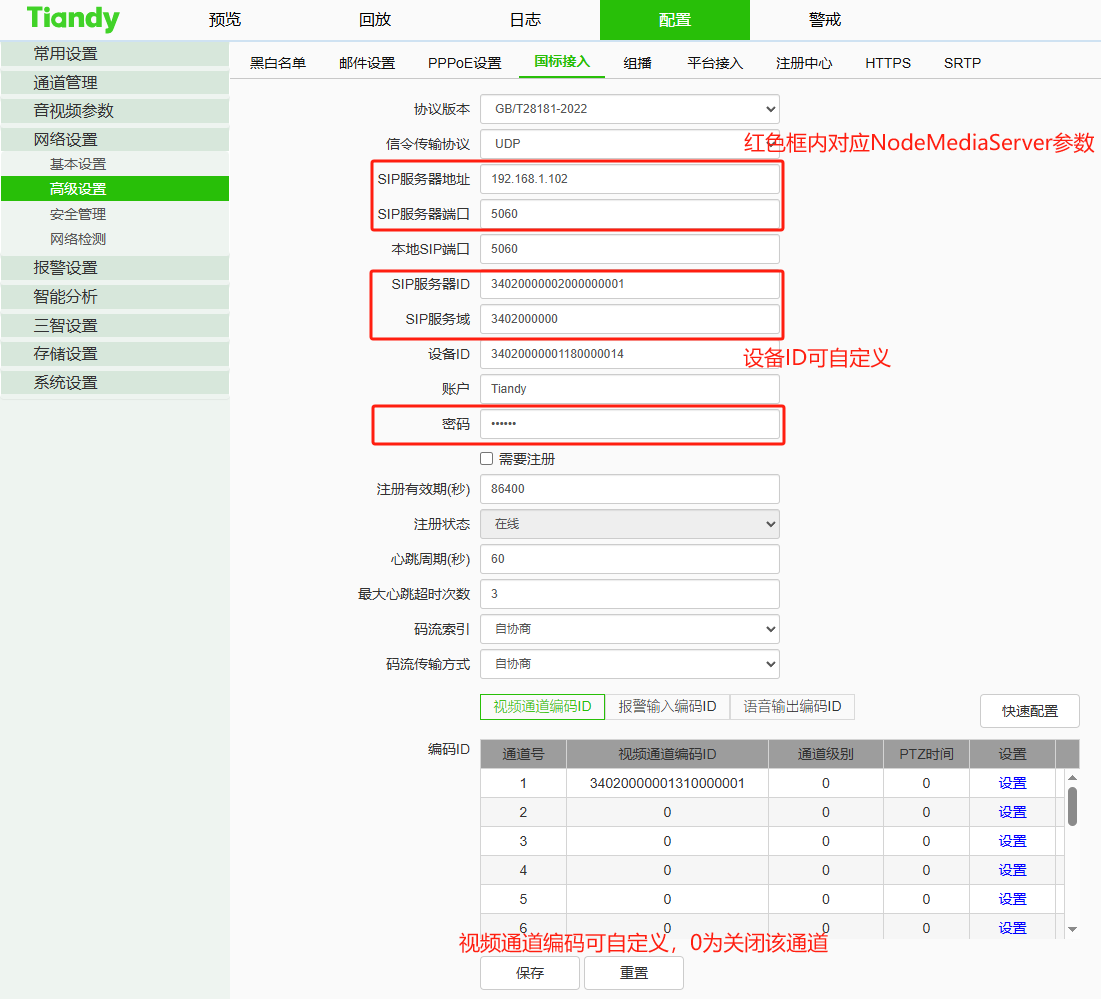
Task: Click 设置 link for channel 2
Action: (1012, 812)
